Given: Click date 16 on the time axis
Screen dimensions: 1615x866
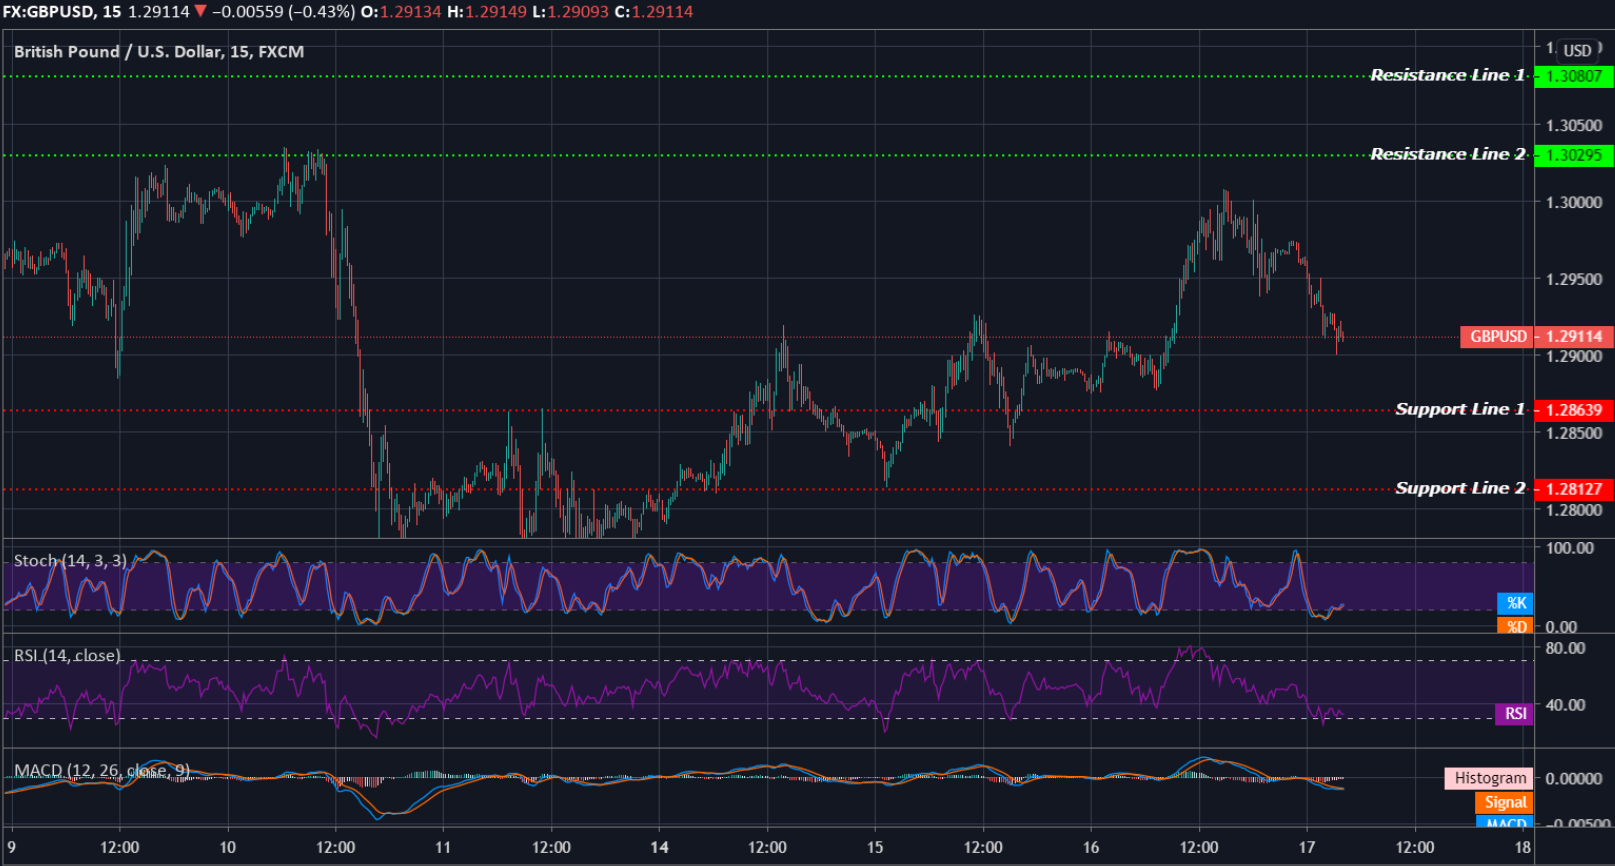Looking at the screenshot, I should click(x=1091, y=847).
